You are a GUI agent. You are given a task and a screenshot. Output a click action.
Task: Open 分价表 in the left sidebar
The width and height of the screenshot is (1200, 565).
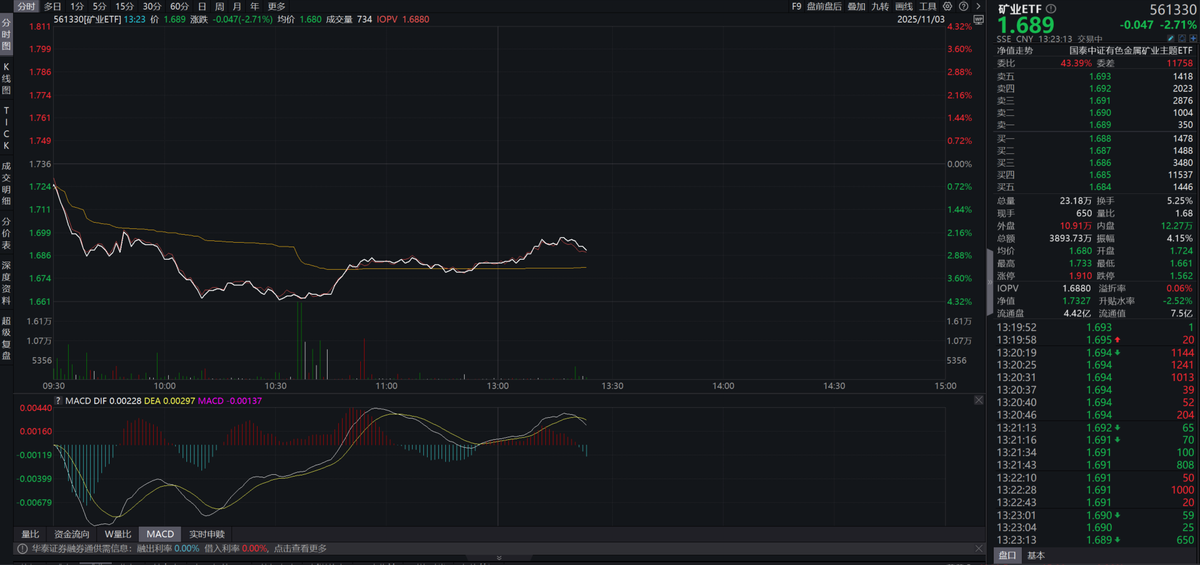click(6, 232)
